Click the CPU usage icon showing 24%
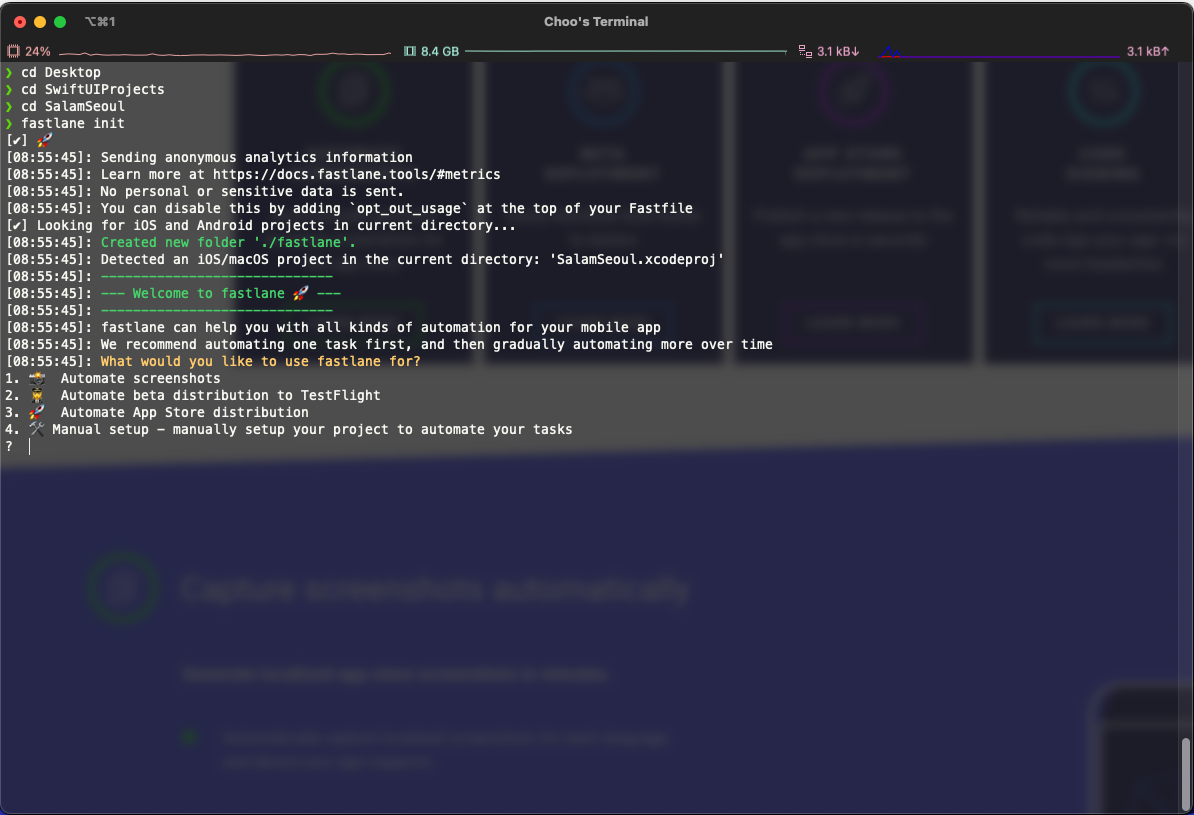1194x815 pixels. (13, 51)
